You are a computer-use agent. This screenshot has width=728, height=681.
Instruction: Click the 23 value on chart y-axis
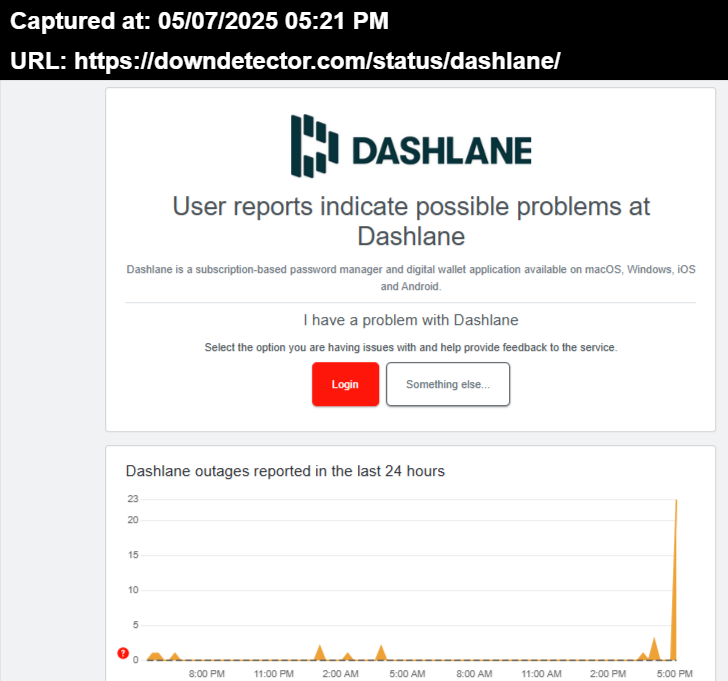tap(133, 499)
